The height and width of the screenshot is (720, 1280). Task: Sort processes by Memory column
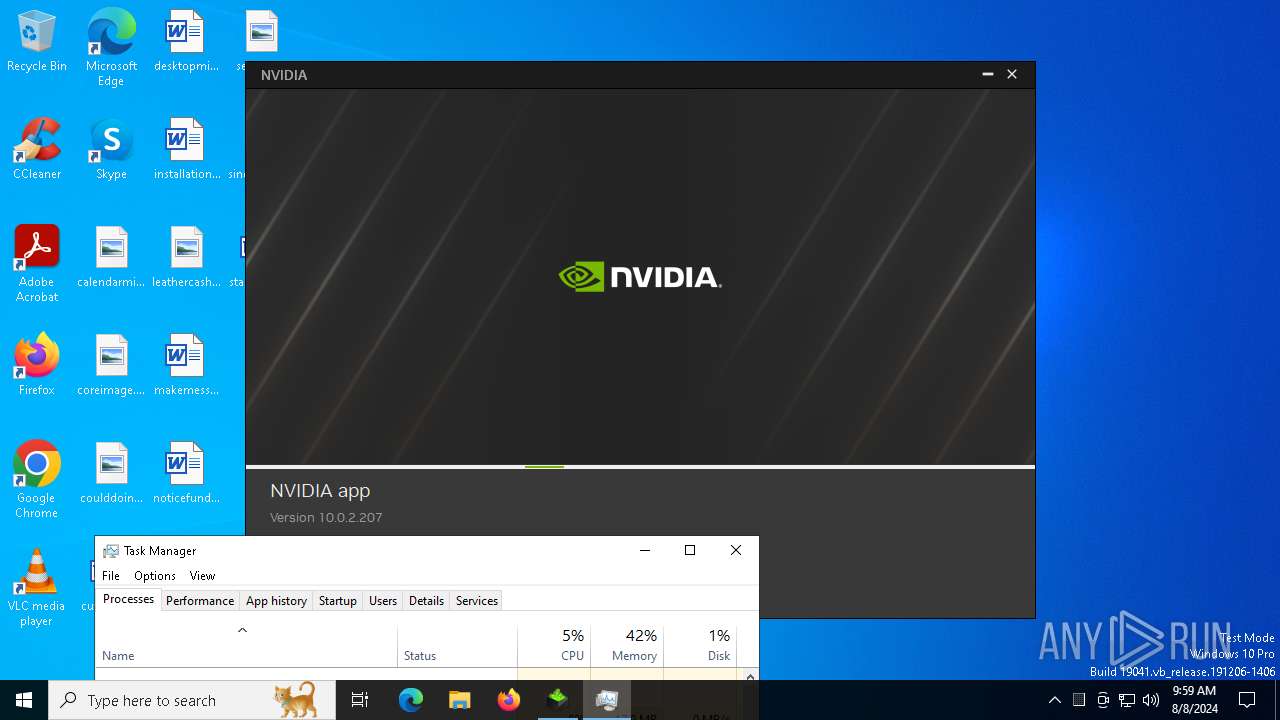(x=627, y=645)
